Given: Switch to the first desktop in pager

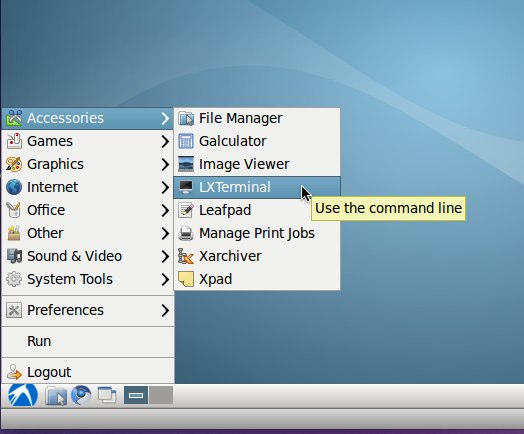Looking at the screenshot, I should coord(136,395).
